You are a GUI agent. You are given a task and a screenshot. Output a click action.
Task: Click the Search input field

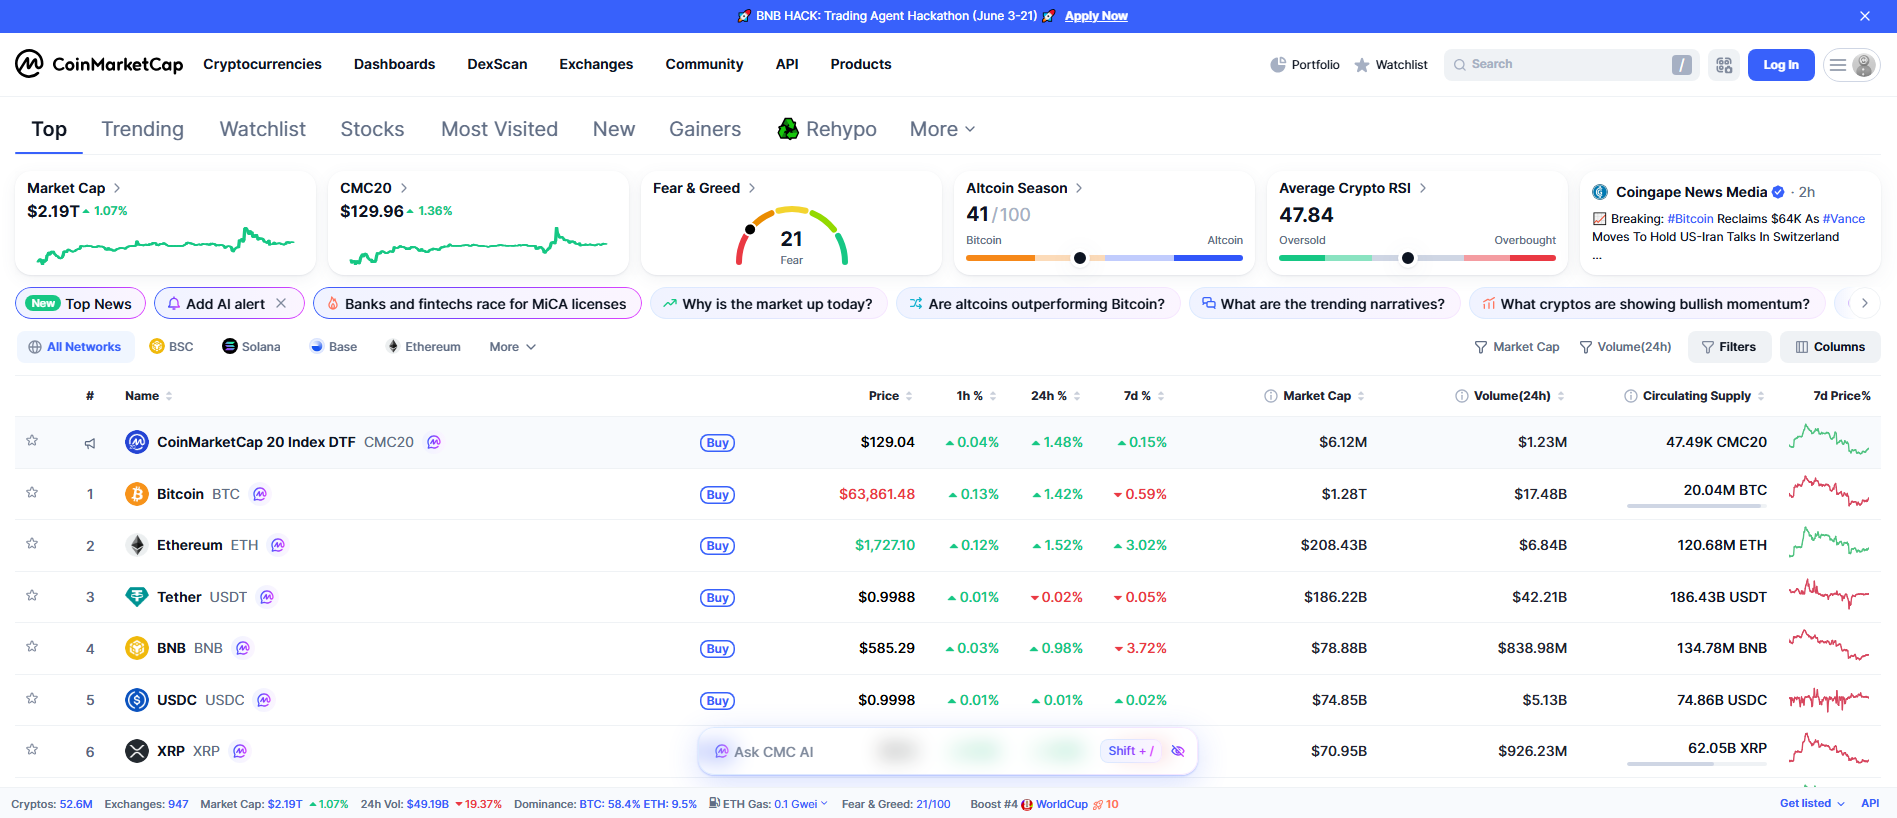coord(1571,65)
